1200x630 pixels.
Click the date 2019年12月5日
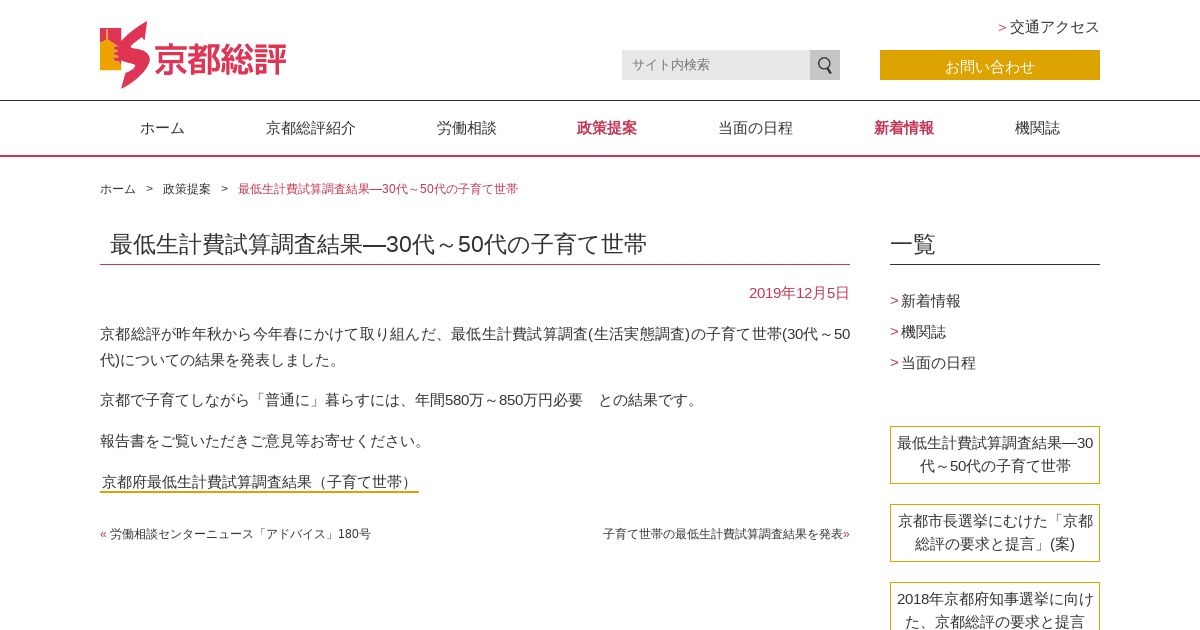pos(799,293)
